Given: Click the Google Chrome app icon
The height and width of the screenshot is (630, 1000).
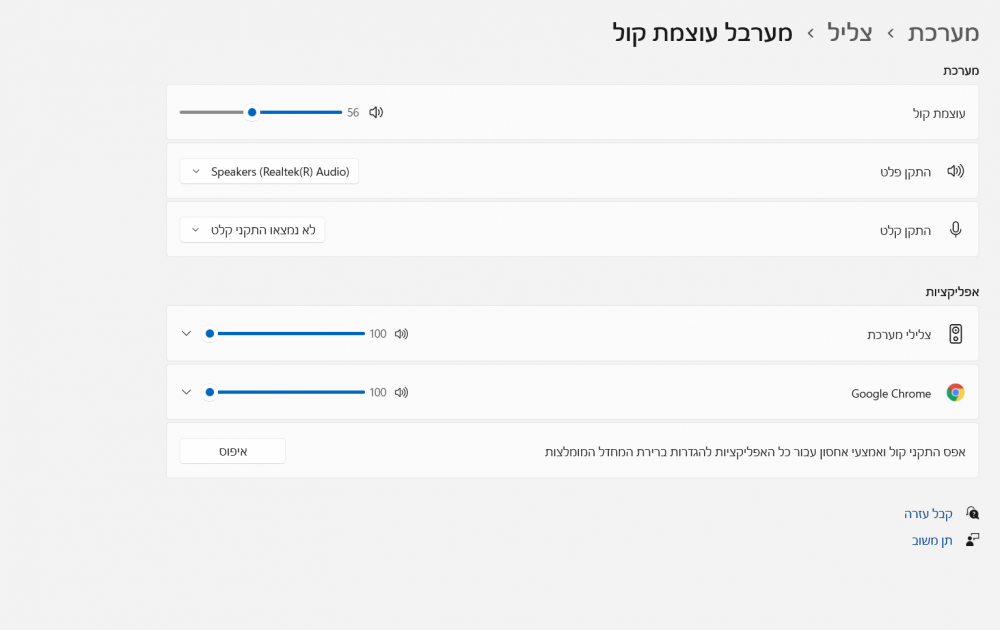Looking at the screenshot, I should tap(955, 392).
